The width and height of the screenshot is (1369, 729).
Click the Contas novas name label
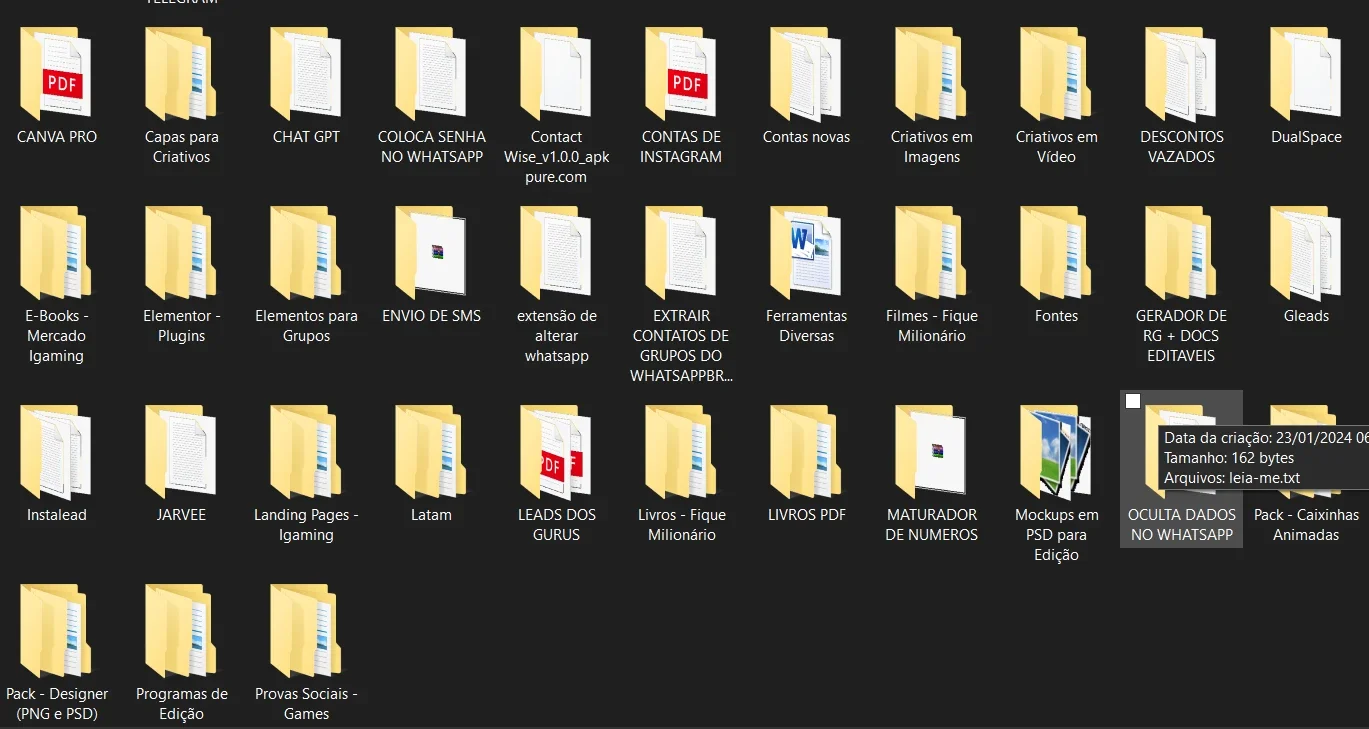(x=806, y=137)
